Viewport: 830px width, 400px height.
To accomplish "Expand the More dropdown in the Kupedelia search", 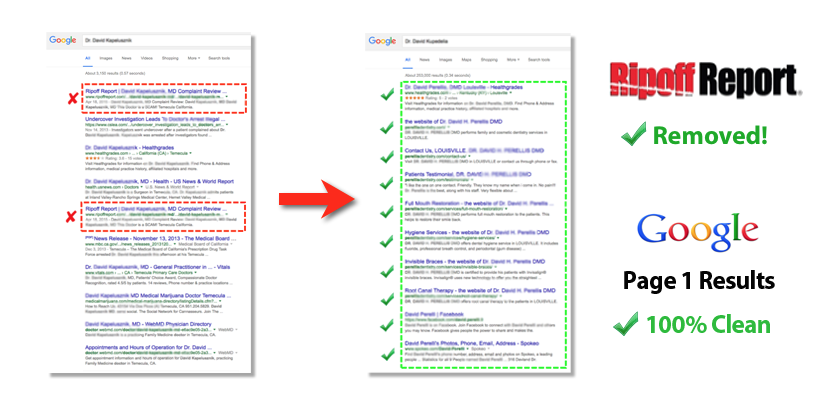I will 513,60.
